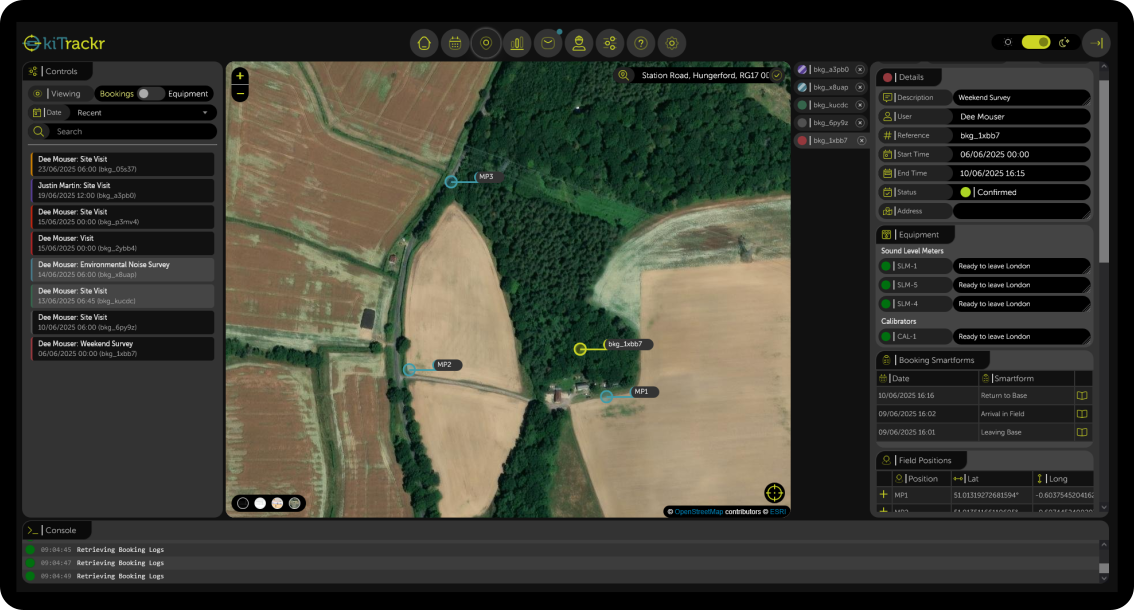This screenshot has width=1134, height=610.
Task: Toggle the light/dark theme switch
Action: click(1036, 43)
